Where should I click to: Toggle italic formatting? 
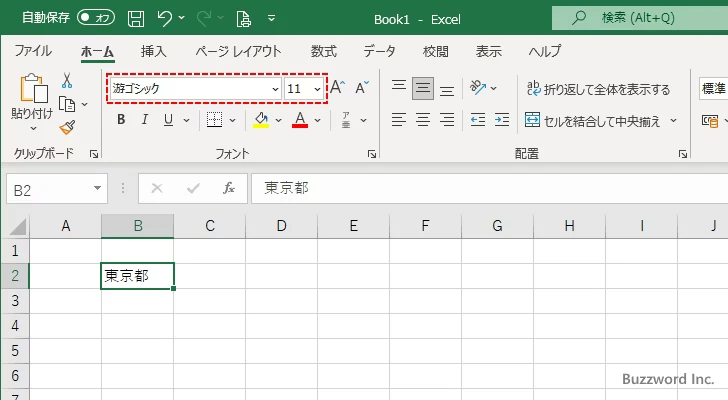tap(145, 120)
